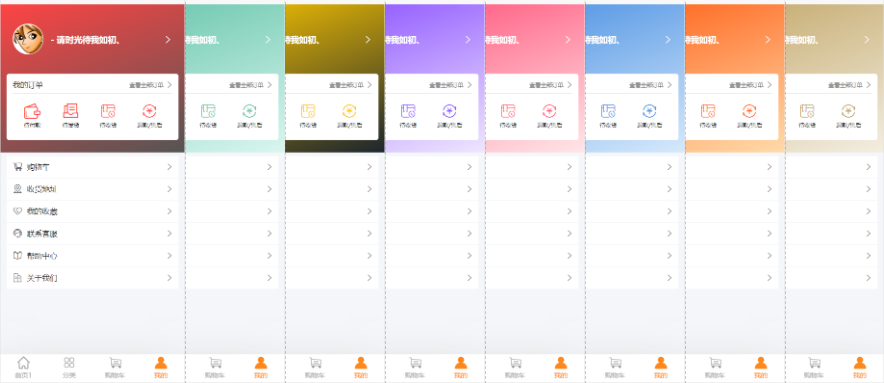Open 购物车 tab in the dark-yellow panel
The image size is (884, 383).
point(315,367)
